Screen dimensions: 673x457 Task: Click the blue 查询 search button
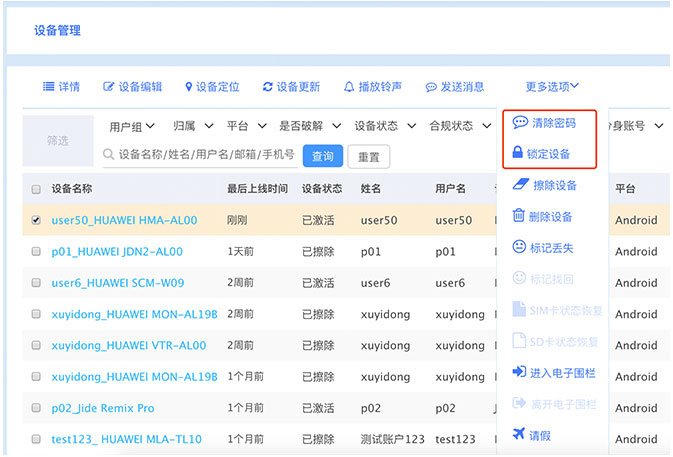323,156
